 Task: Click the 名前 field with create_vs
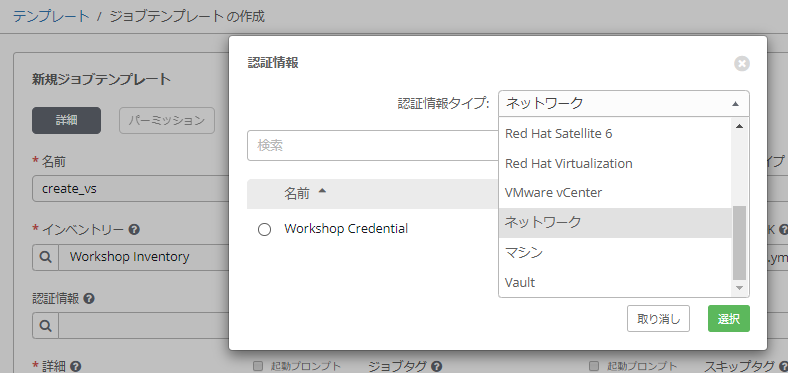[130, 189]
